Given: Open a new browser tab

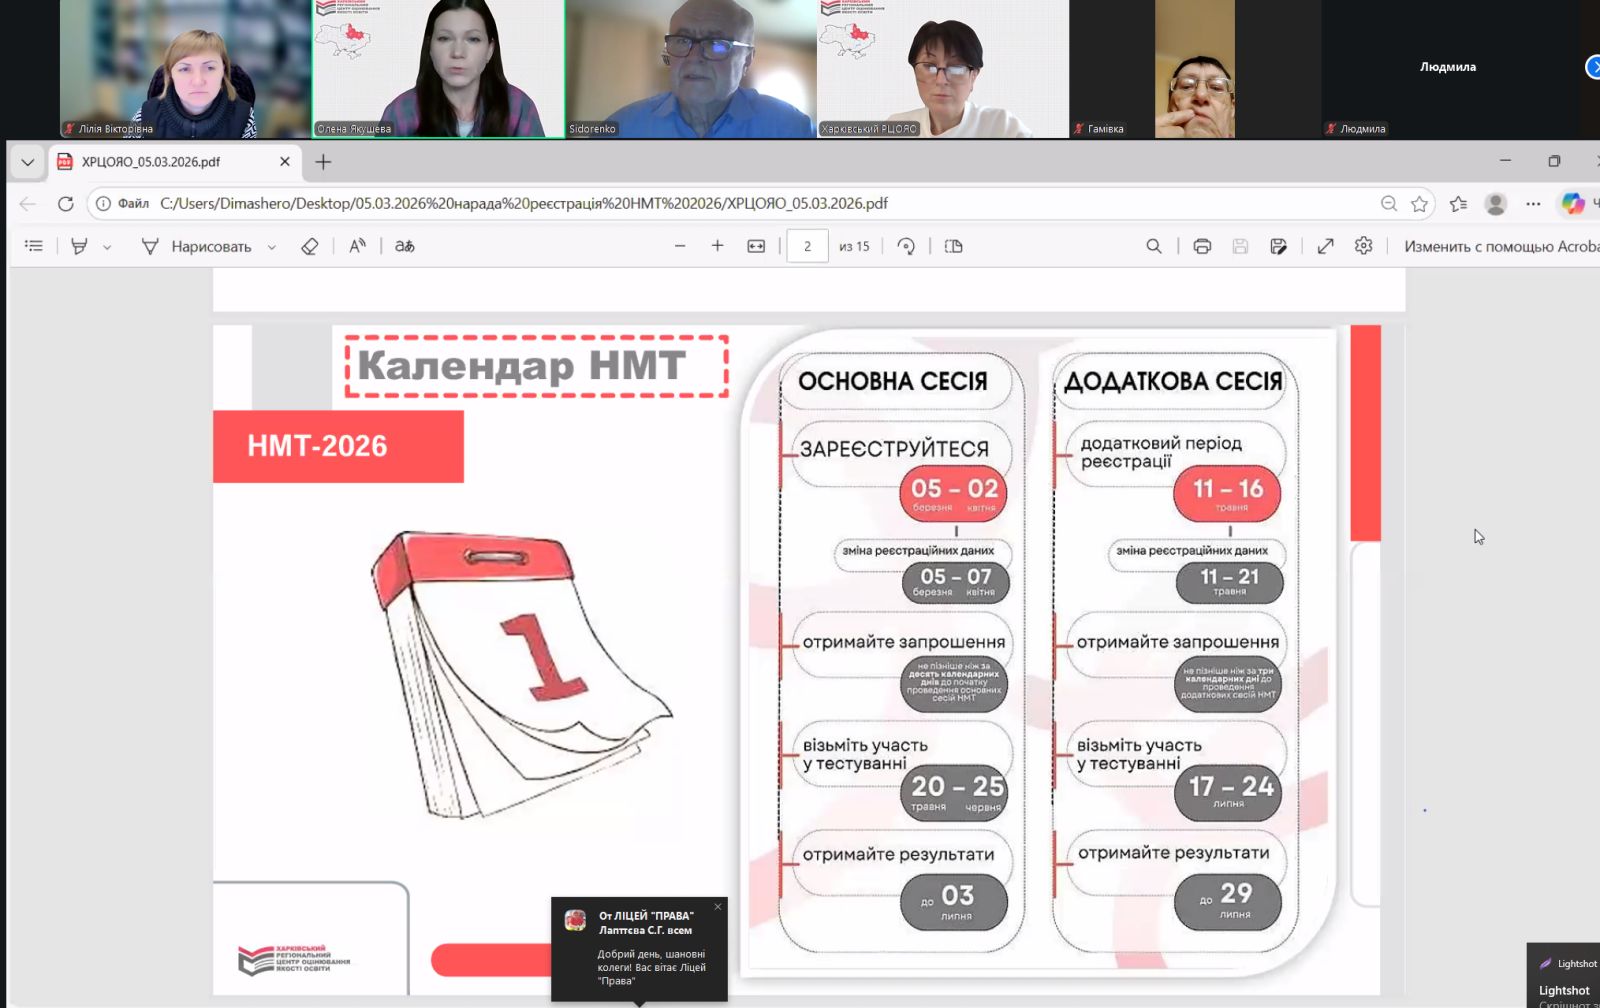Looking at the screenshot, I should point(323,162).
